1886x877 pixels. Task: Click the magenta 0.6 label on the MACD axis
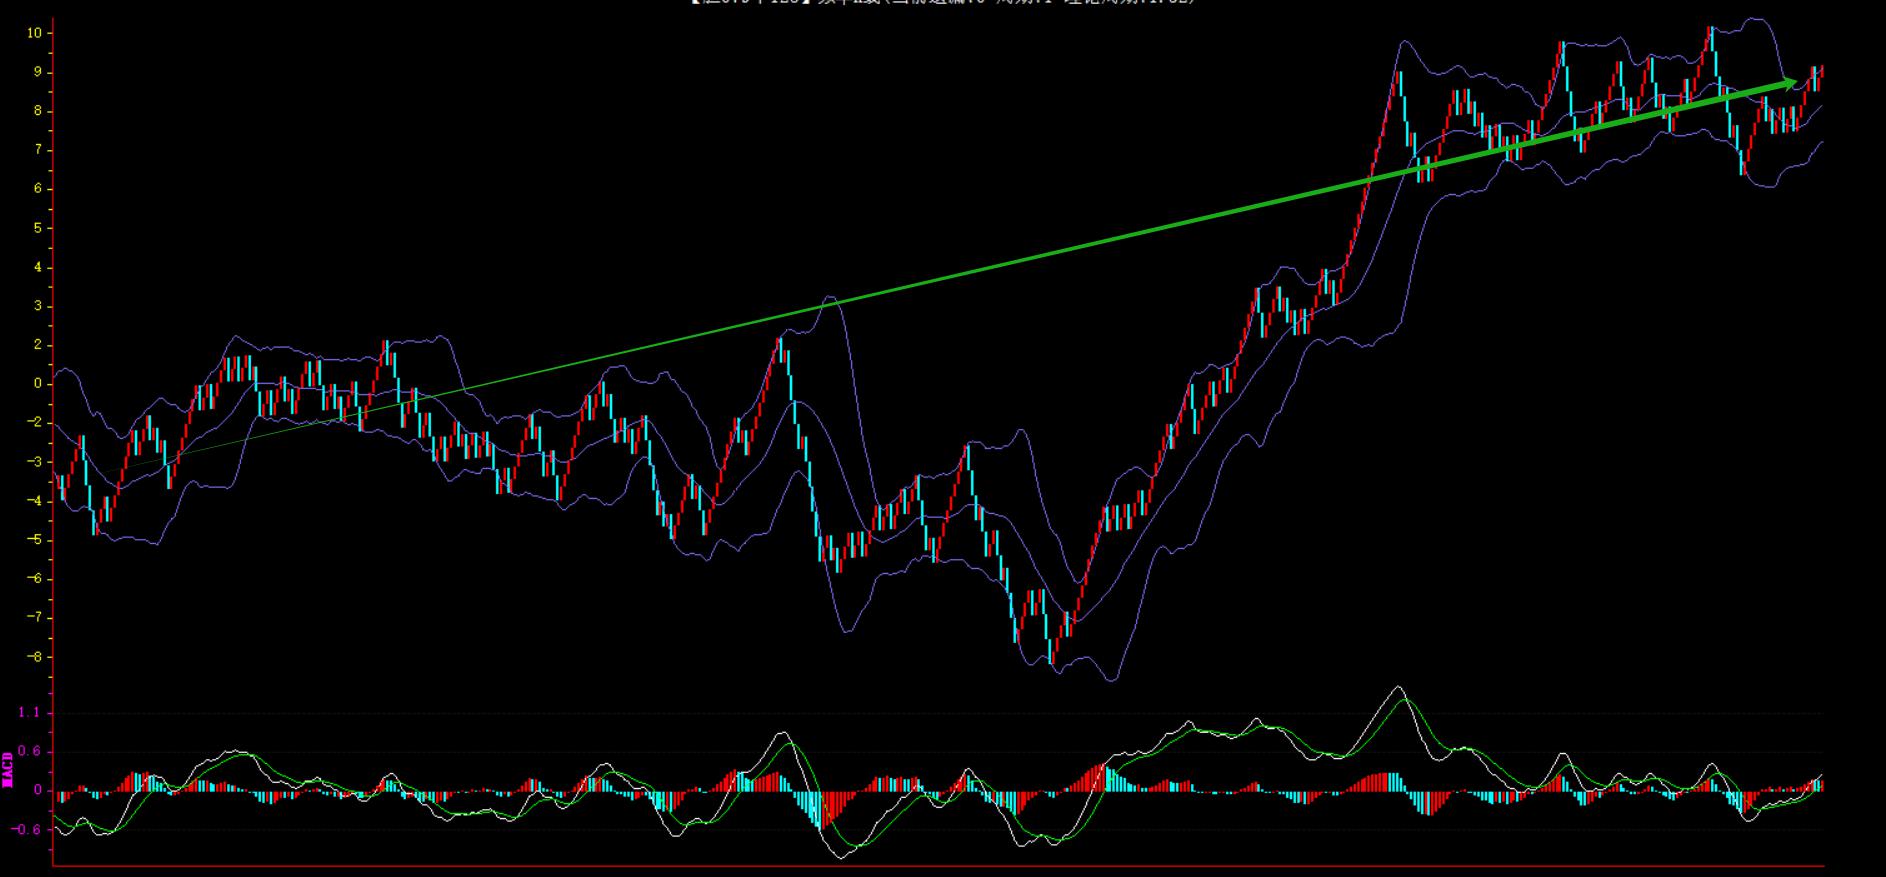pos(29,751)
